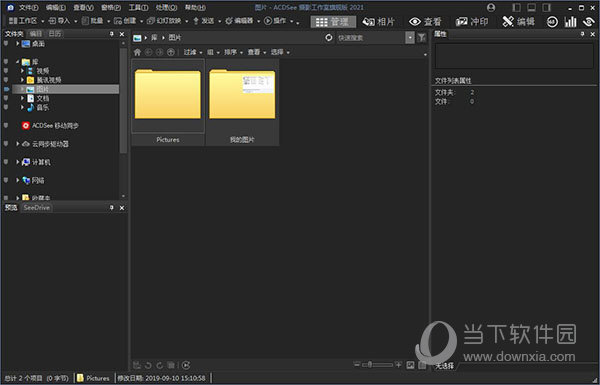Open the 排序 (Sort) dropdown
600x385 pixels.
[x=233, y=52]
